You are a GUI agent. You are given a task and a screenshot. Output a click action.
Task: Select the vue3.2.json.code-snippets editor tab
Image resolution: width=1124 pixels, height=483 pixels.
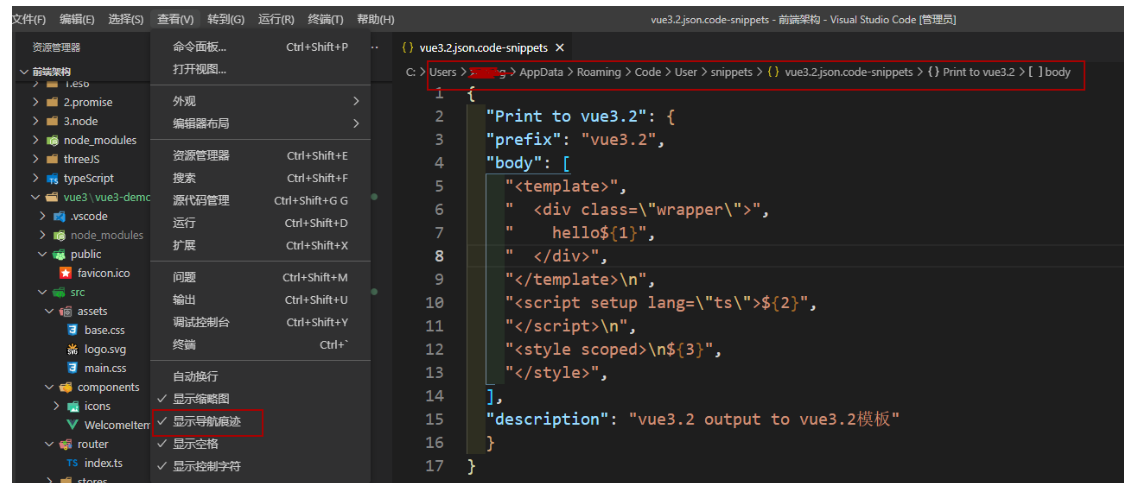(x=484, y=48)
